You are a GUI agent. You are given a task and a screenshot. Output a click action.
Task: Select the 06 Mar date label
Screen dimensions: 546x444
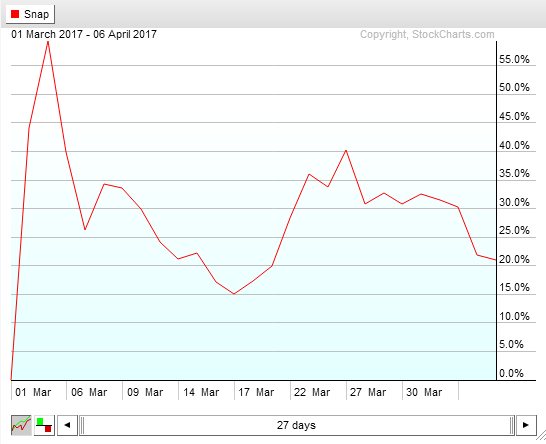pos(89,392)
